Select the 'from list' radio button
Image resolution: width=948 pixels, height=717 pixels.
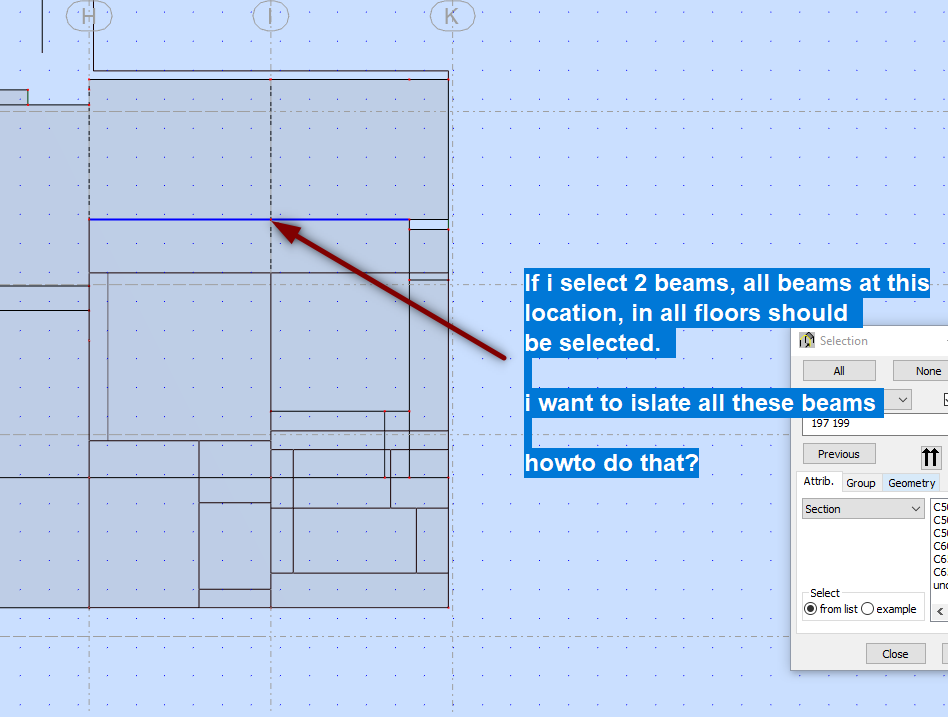coord(810,608)
